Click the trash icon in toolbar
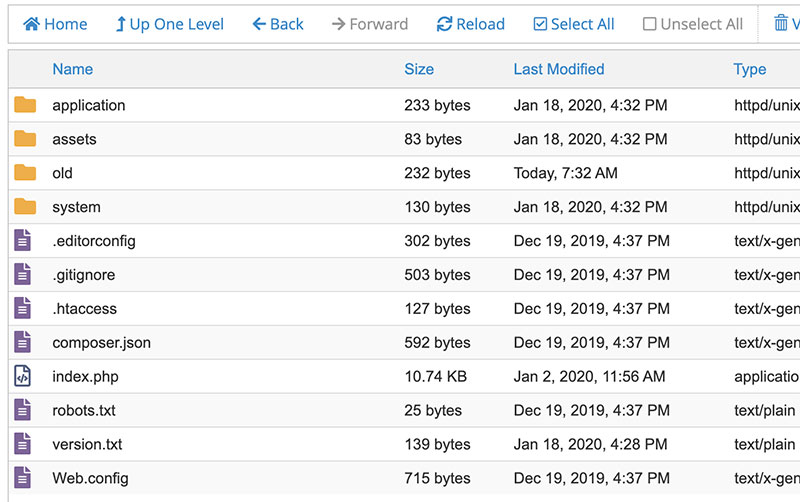This screenshot has height=502, width=800. pos(781,24)
